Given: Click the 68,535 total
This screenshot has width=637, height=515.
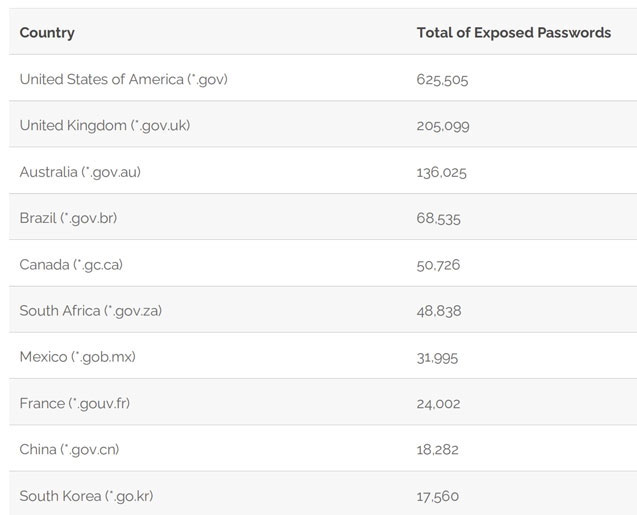Looking at the screenshot, I should point(439,219).
